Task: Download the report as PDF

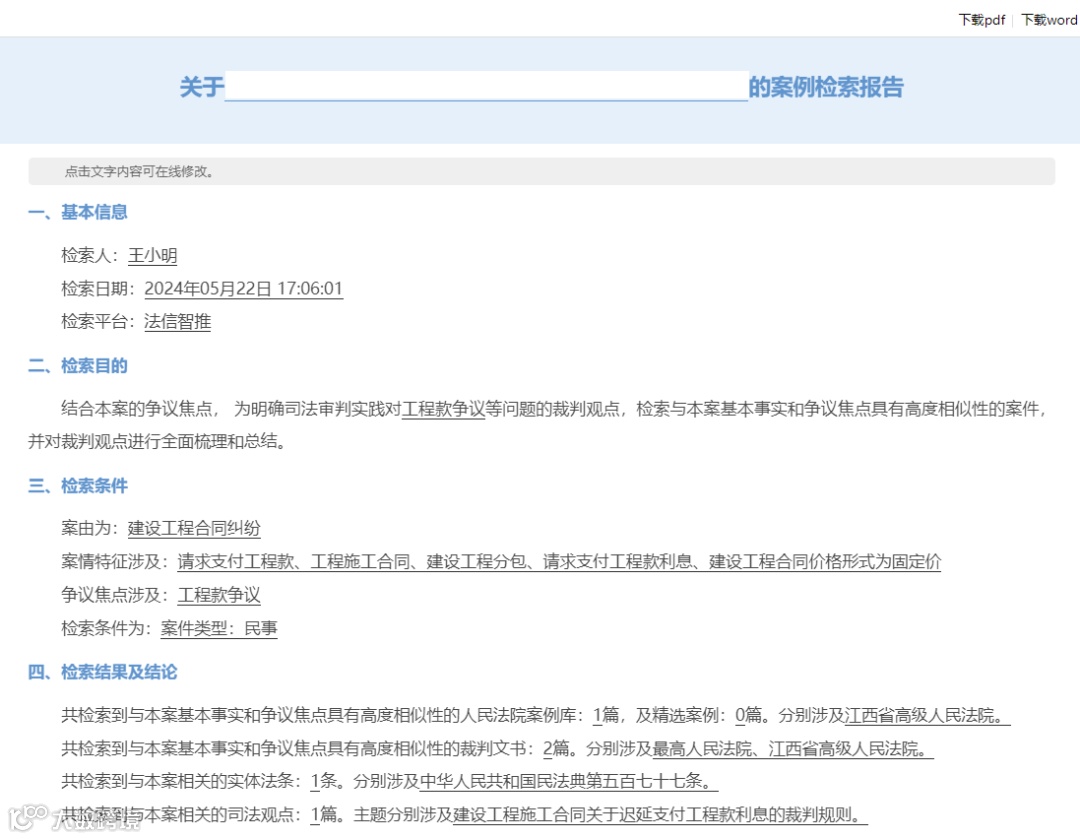Action: coord(982,20)
